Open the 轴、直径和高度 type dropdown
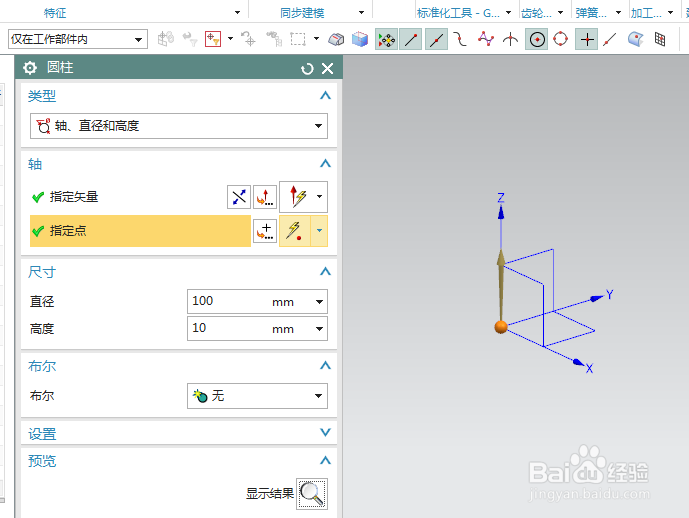 tap(179, 126)
